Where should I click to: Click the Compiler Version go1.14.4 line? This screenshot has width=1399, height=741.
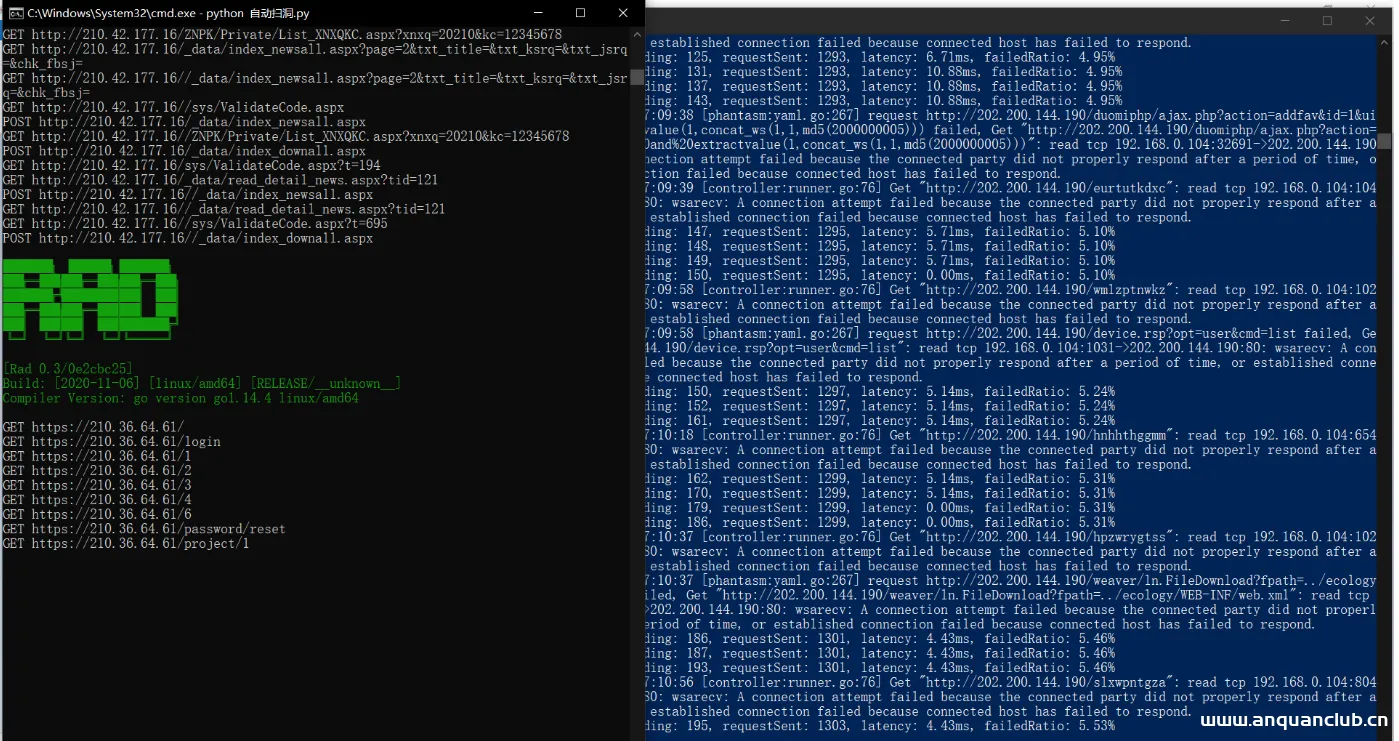(180, 398)
